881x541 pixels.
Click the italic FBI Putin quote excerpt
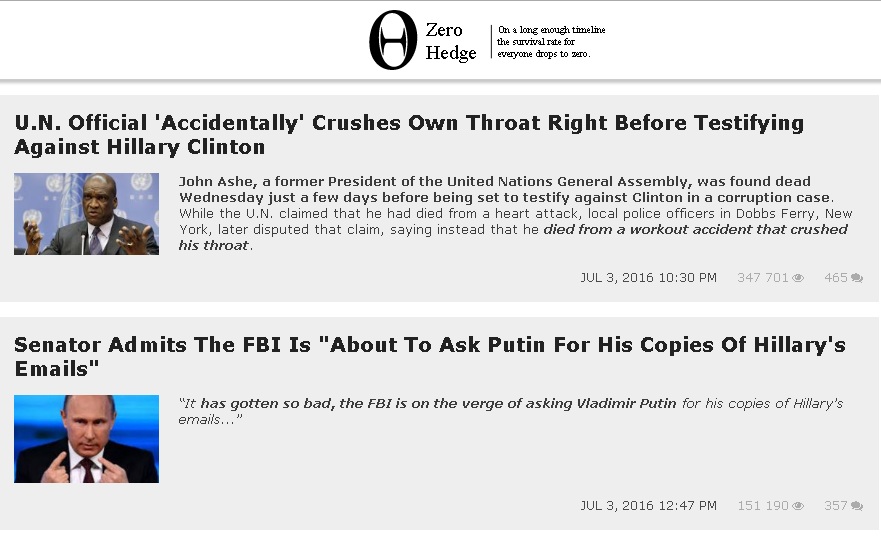tap(511, 411)
